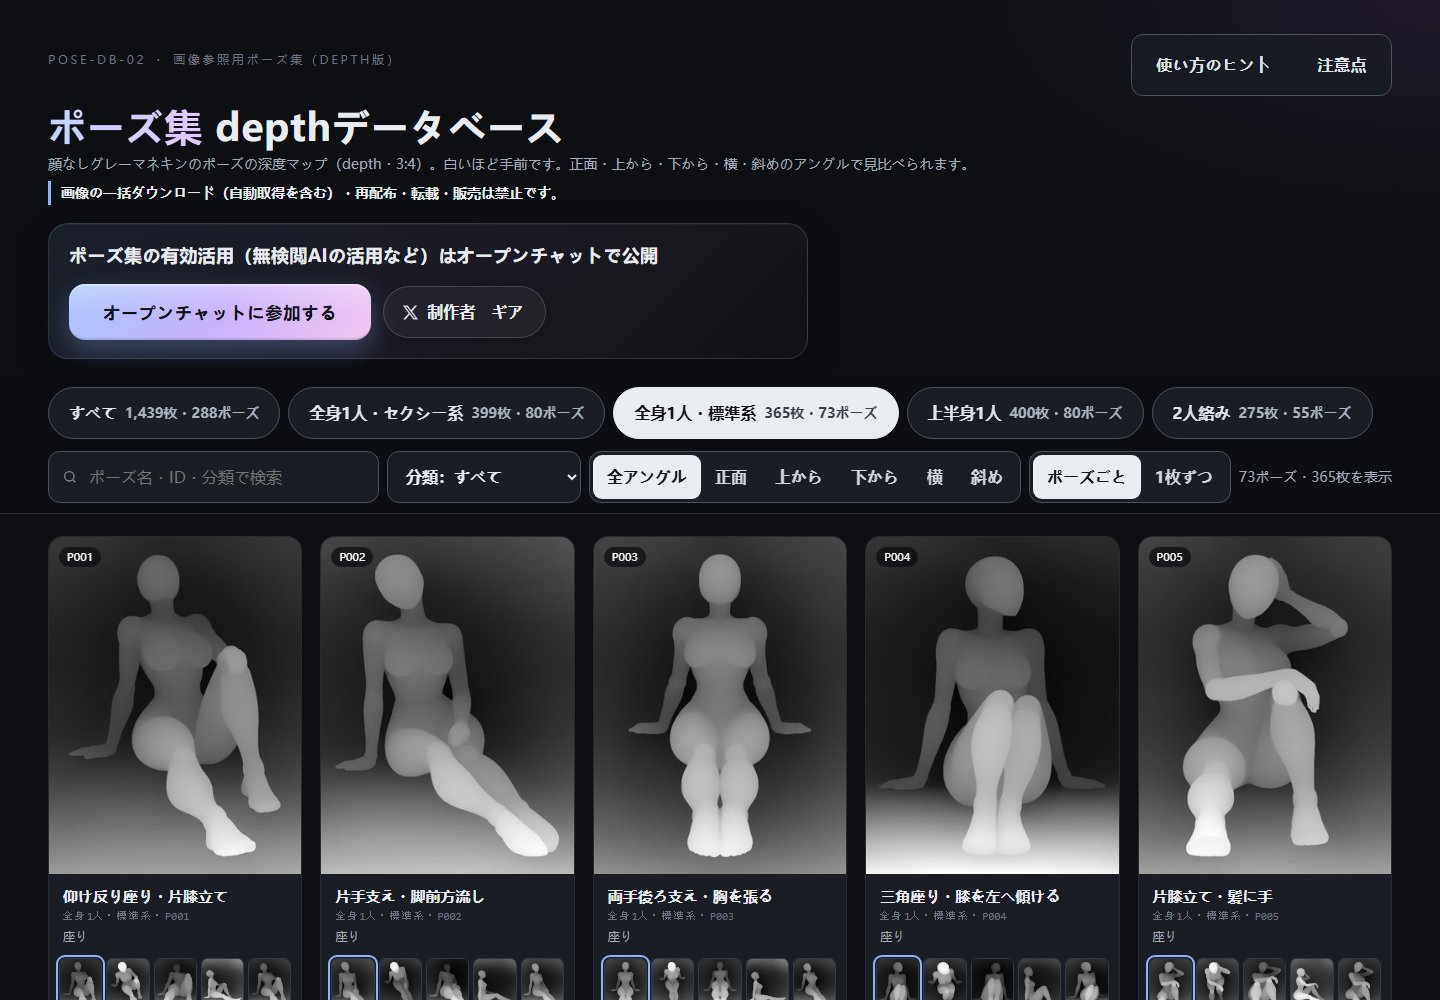Open the P004 pose main image
The image size is (1440, 1000).
(992, 706)
